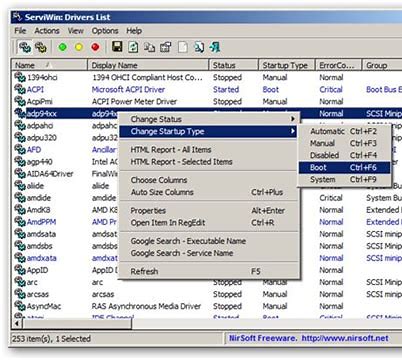
Task: Click the blue document toolbar icon next to exit
Action: tap(199, 47)
